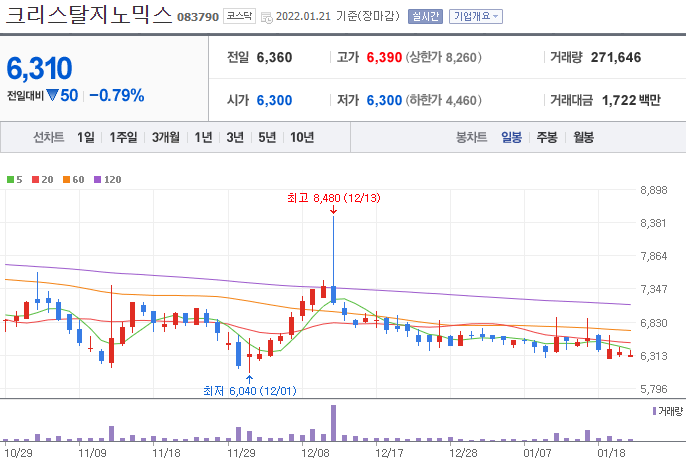Viewport: 686px width, 461px height.
Task: Click the 상한가 8,260 text
Action: click(444, 57)
